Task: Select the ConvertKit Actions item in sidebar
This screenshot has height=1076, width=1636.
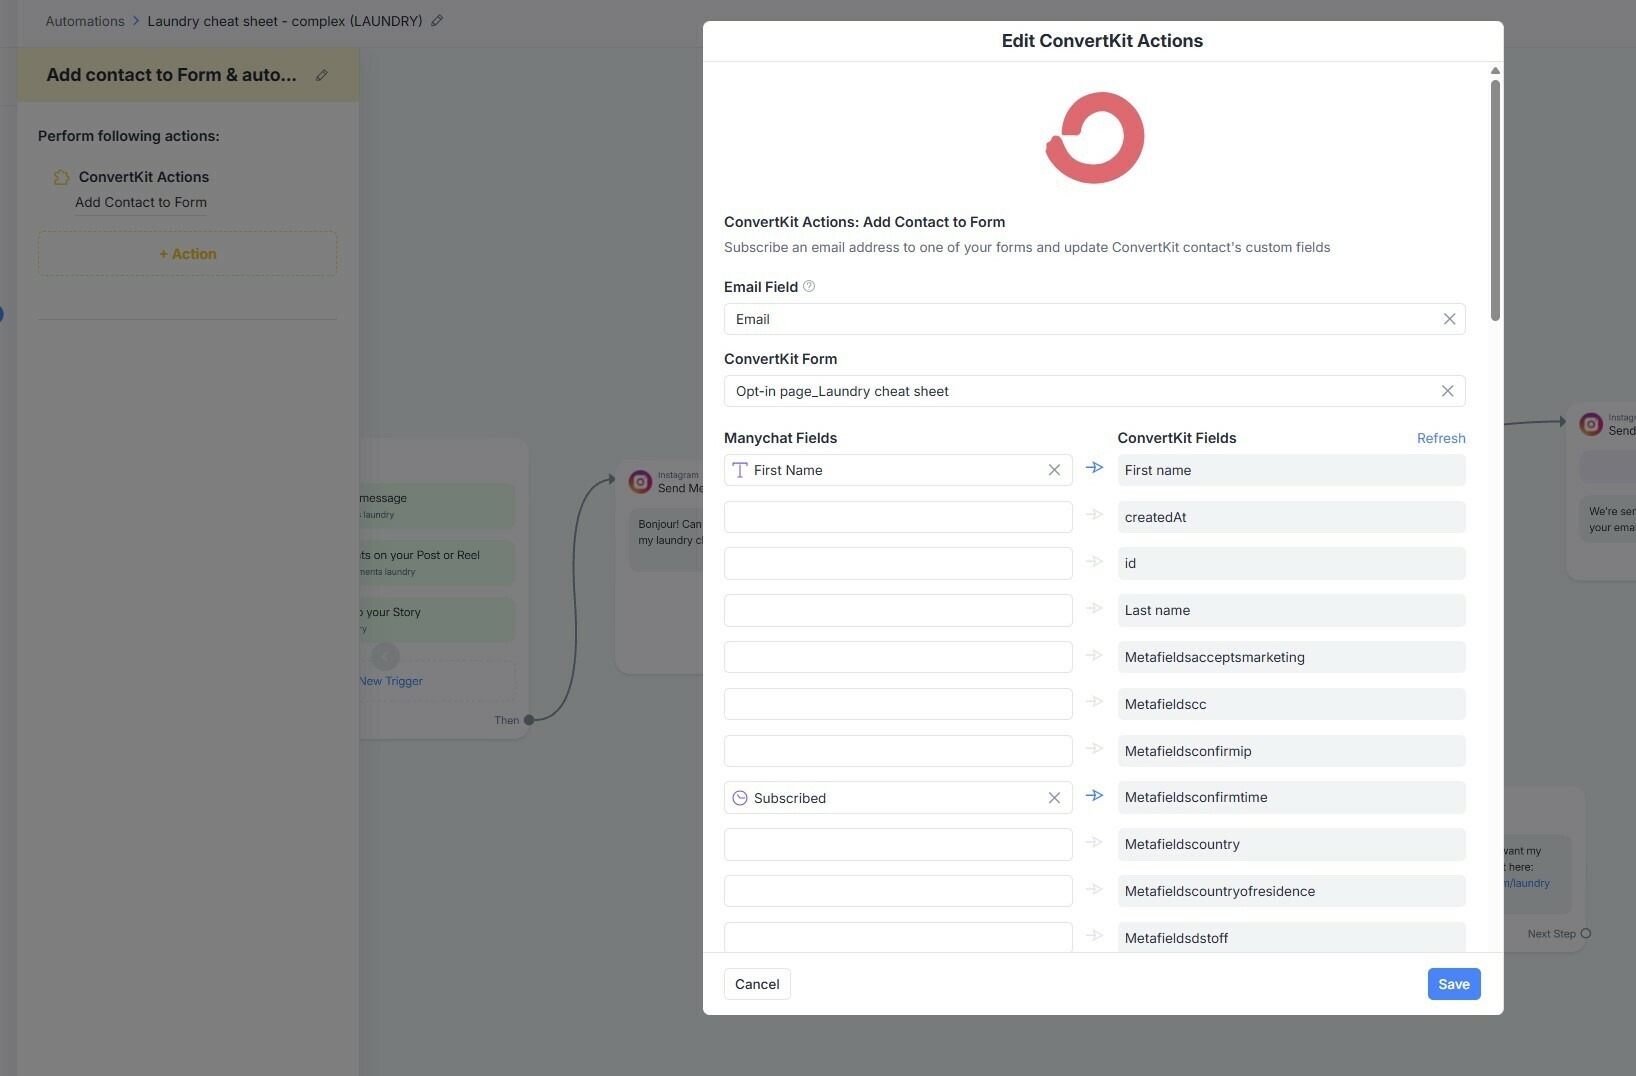Action: (x=144, y=177)
